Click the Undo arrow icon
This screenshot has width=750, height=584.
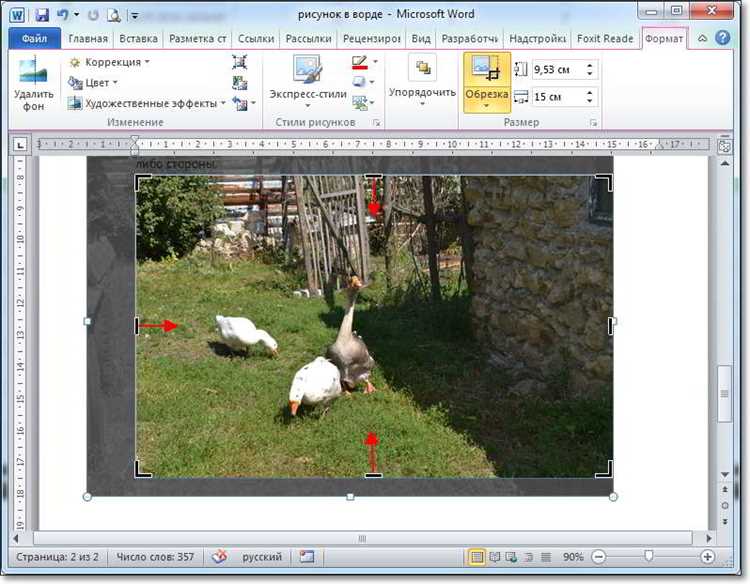(62, 15)
